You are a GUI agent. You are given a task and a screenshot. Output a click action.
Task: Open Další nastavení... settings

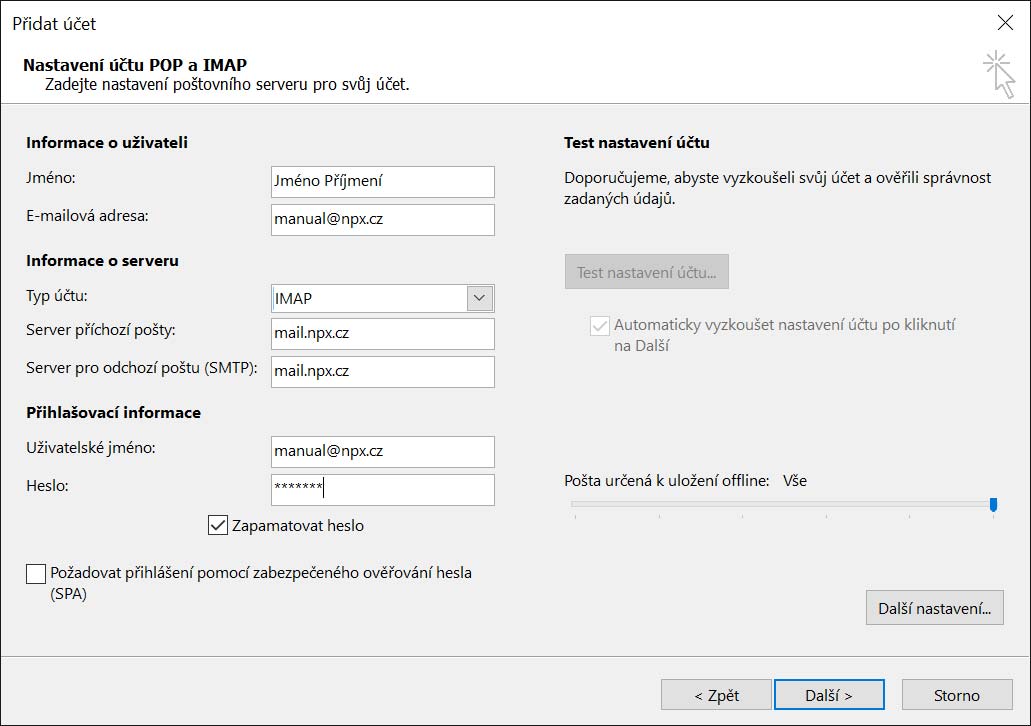click(934, 607)
